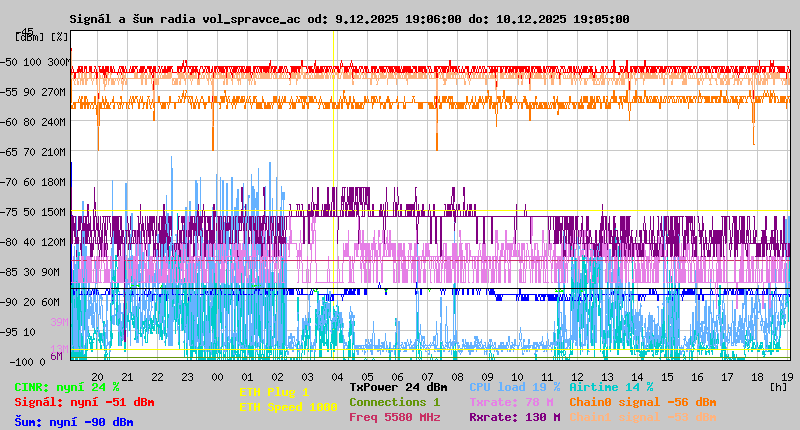The image size is (800, 430).
Task: Click the Chain0 signal legend label
Action: point(643,402)
